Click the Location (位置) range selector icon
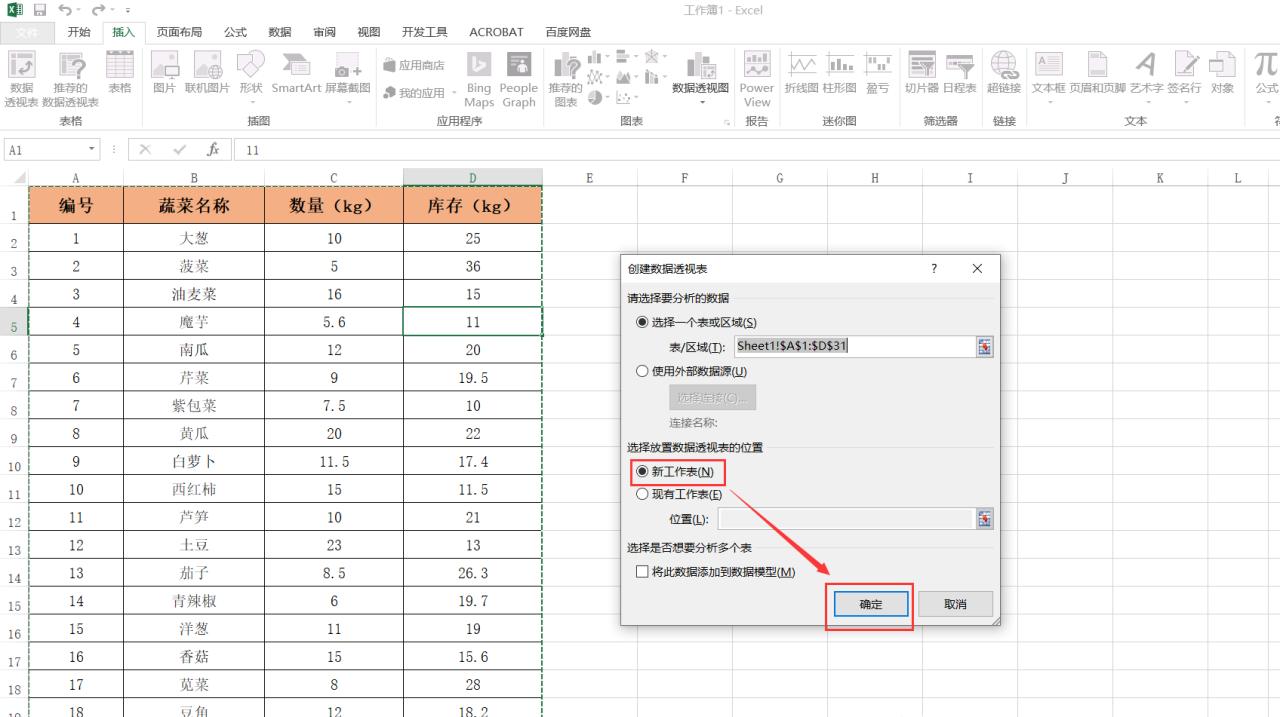The width and height of the screenshot is (1280, 717). [984, 519]
